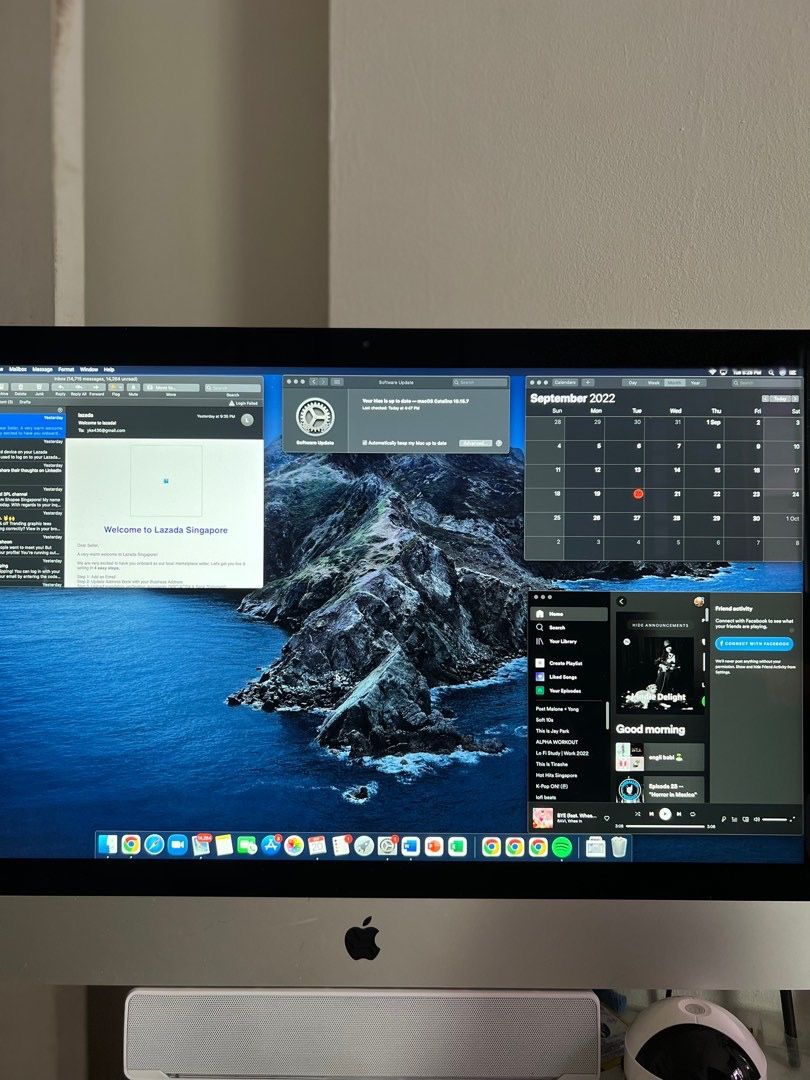Play the current Spotify track
This screenshot has height=1080, width=810.
tap(665, 814)
